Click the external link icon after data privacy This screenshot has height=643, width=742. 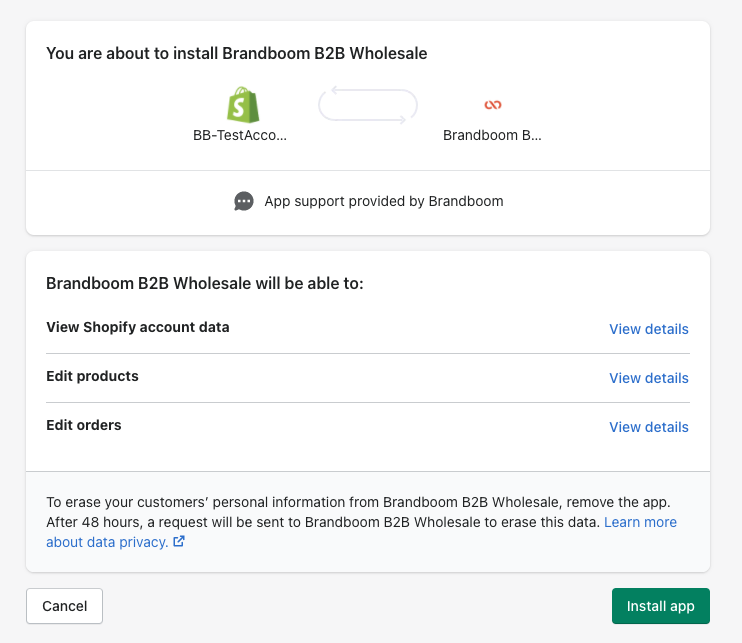click(x=179, y=542)
